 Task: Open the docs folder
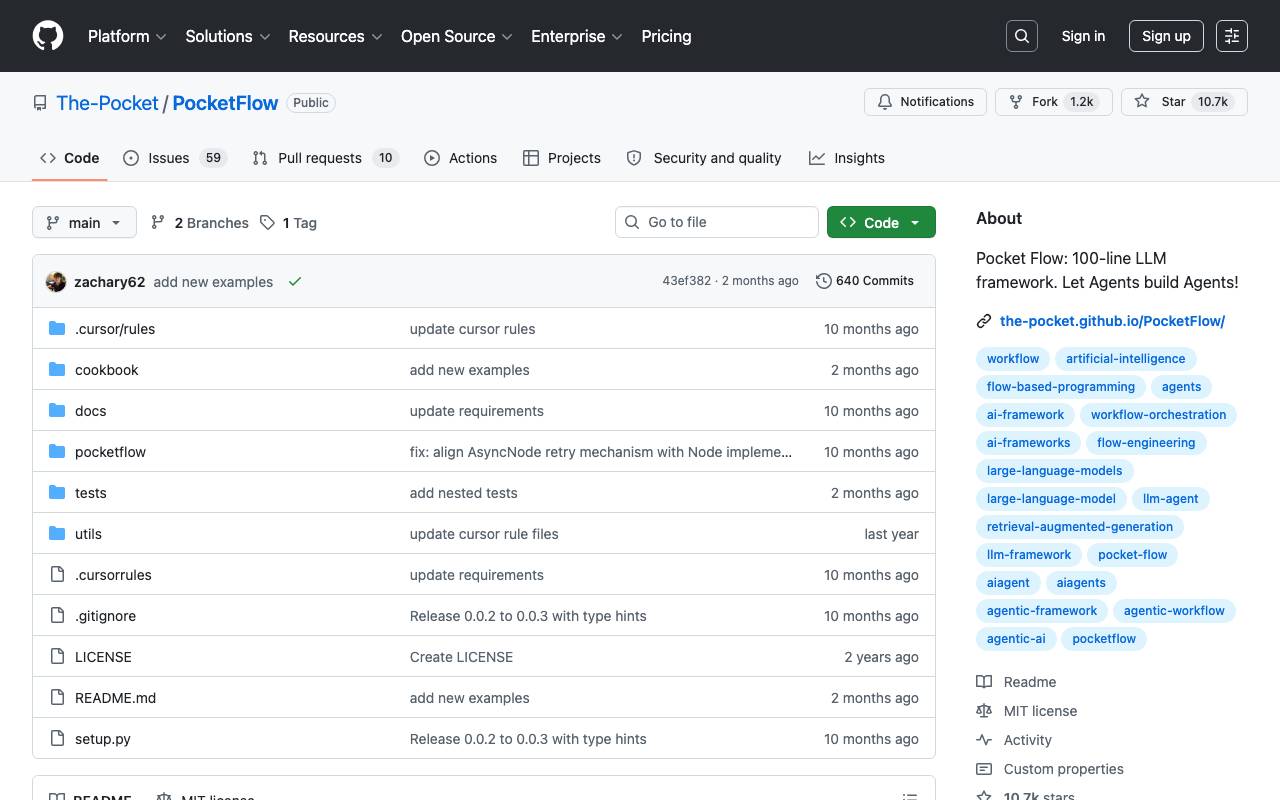click(90, 411)
